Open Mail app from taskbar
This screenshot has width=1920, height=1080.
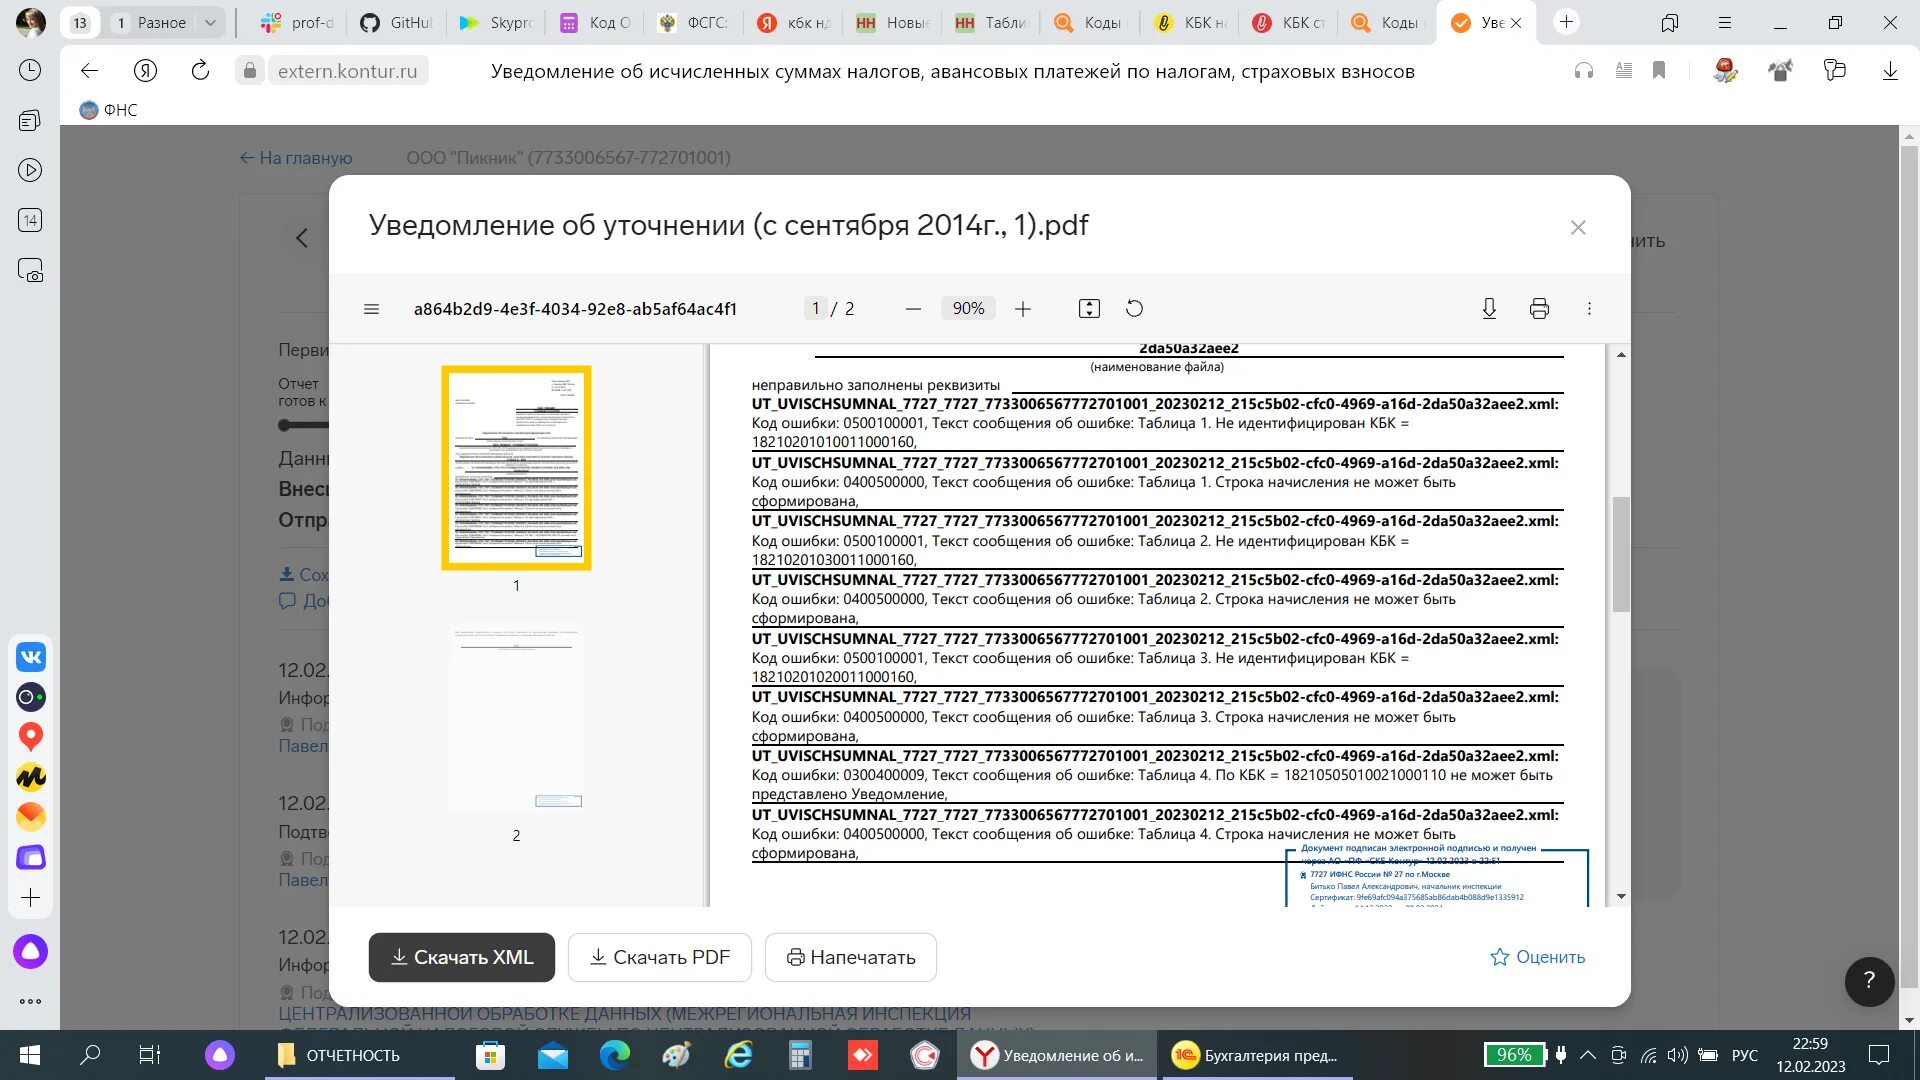coord(552,1055)
